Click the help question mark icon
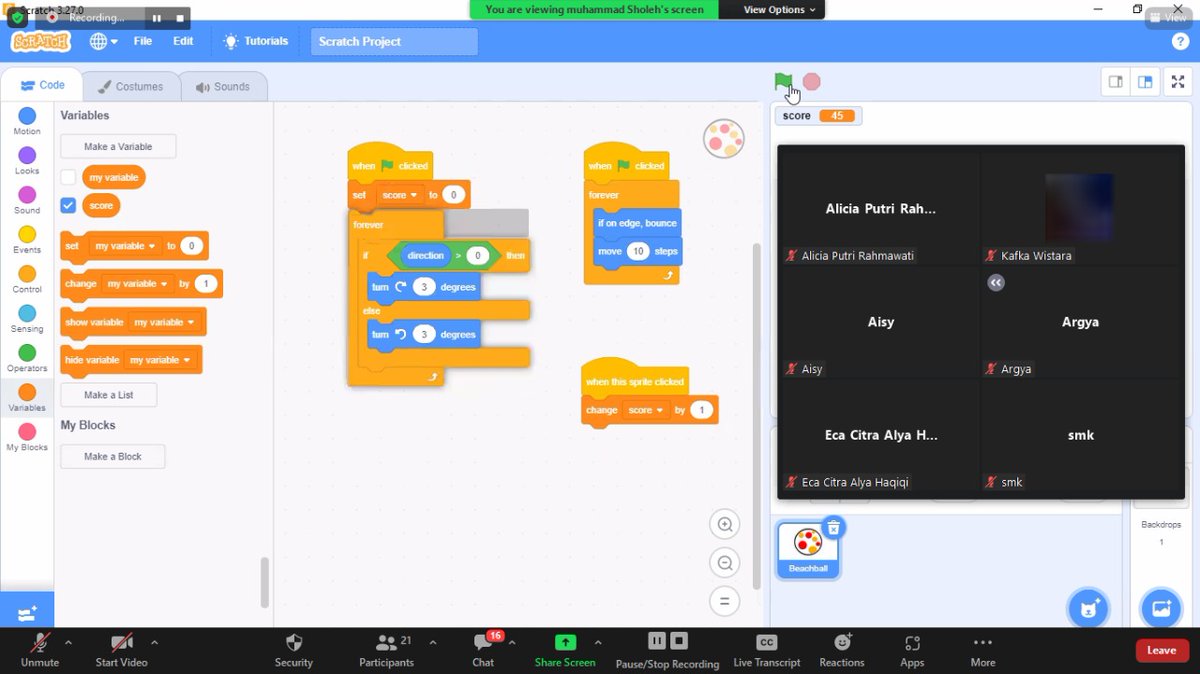The width and height of the screenshot is (1200, 674). (x=1179, y=41)
